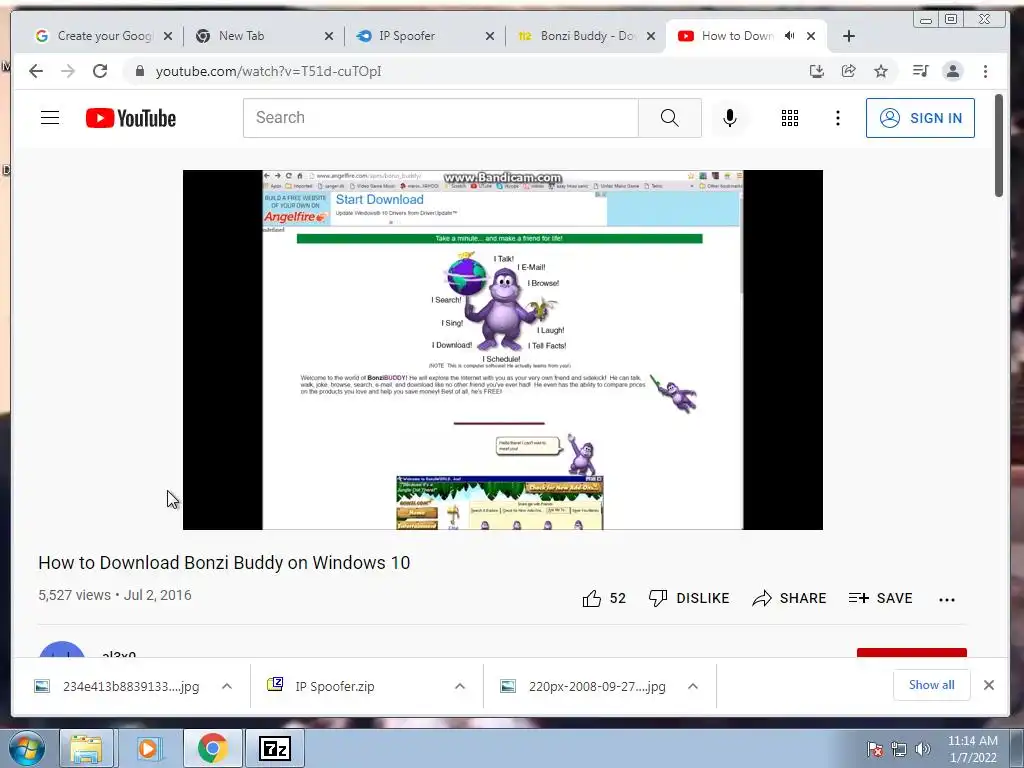Click the padlock site info icon
Image resolution: width=1024 pixels, height=768 pixels.
coord(139,71)
